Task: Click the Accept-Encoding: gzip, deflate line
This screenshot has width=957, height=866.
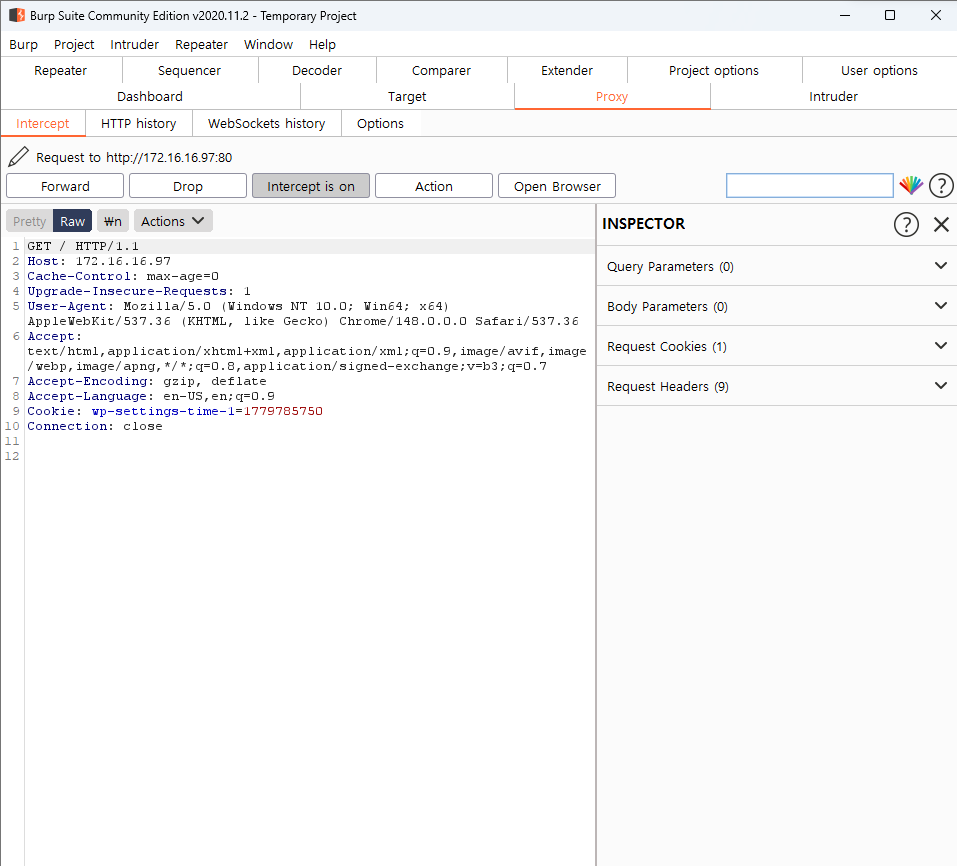Action: 146,381
